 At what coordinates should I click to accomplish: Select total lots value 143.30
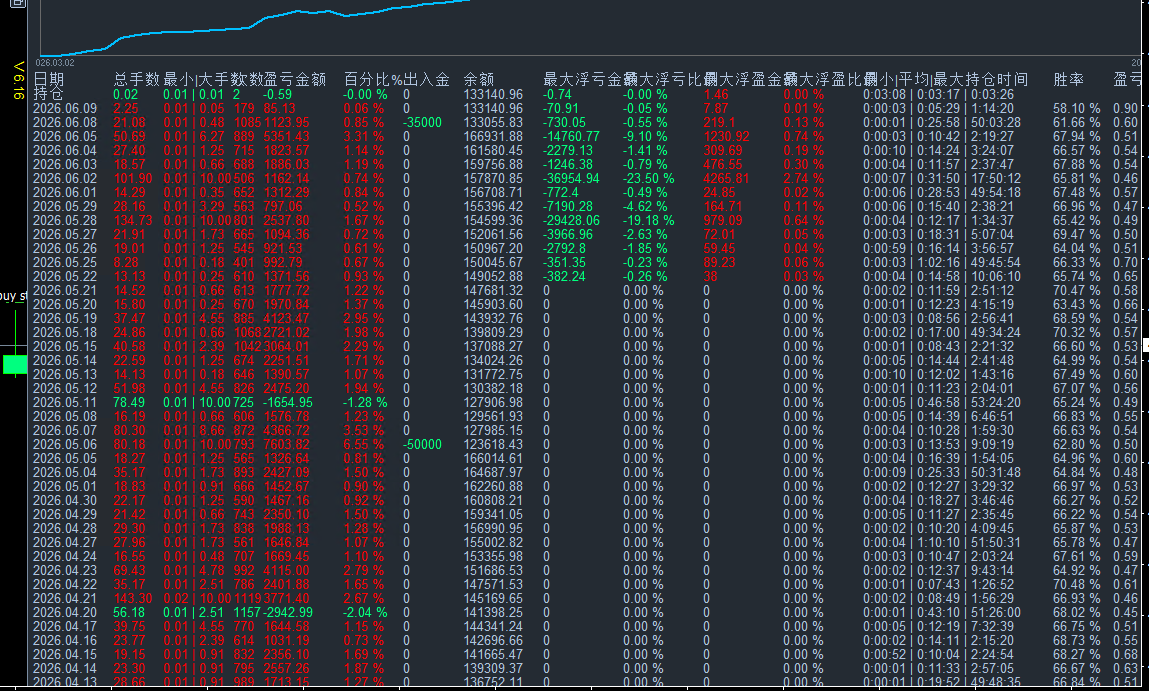pos(133,598)
